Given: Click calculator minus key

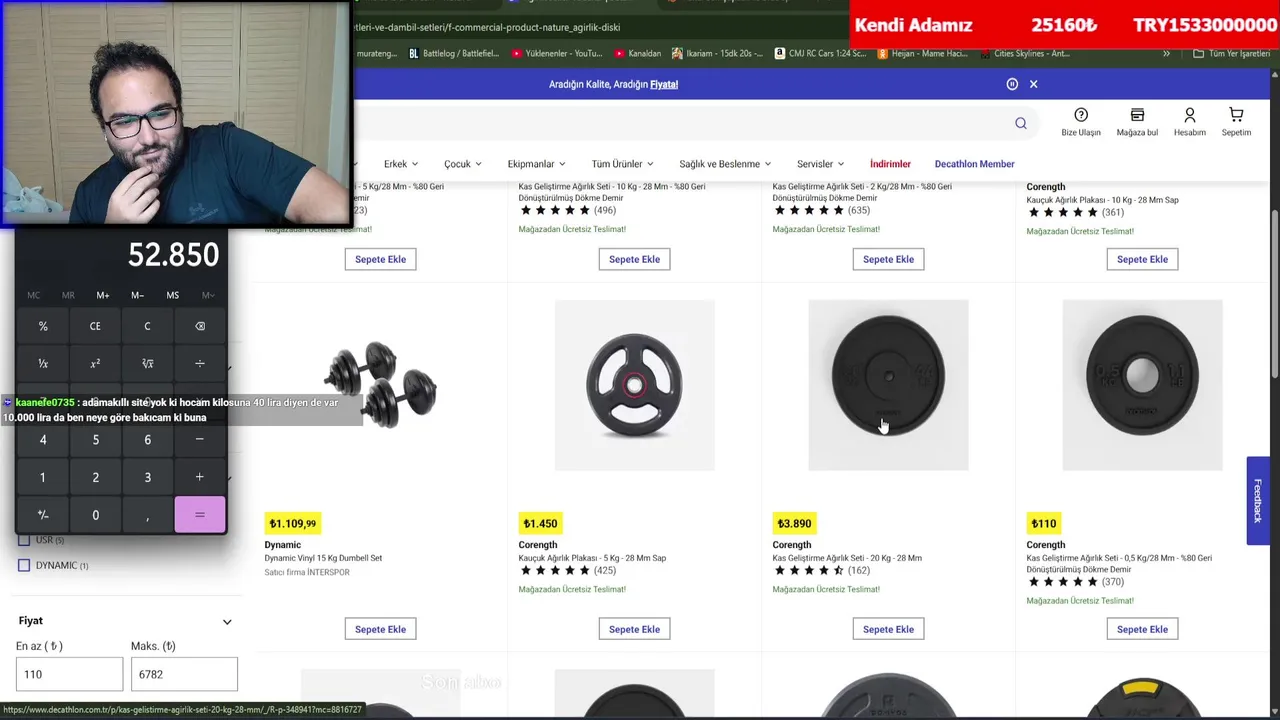Looking at the screenshot, I should tap(200, 440).
